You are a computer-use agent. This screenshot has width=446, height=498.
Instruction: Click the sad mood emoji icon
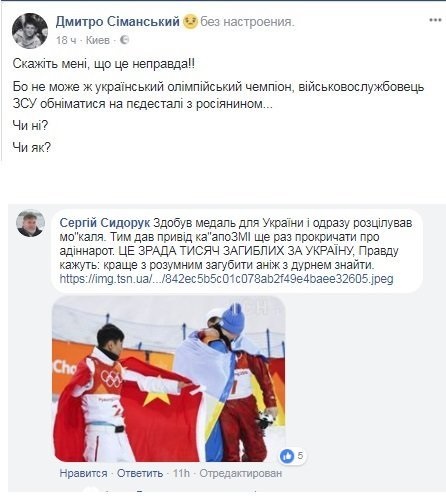coord(190,22)
